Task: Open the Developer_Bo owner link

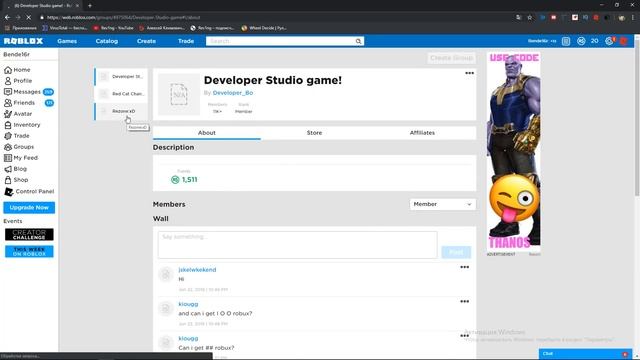Action: point(233,93)
